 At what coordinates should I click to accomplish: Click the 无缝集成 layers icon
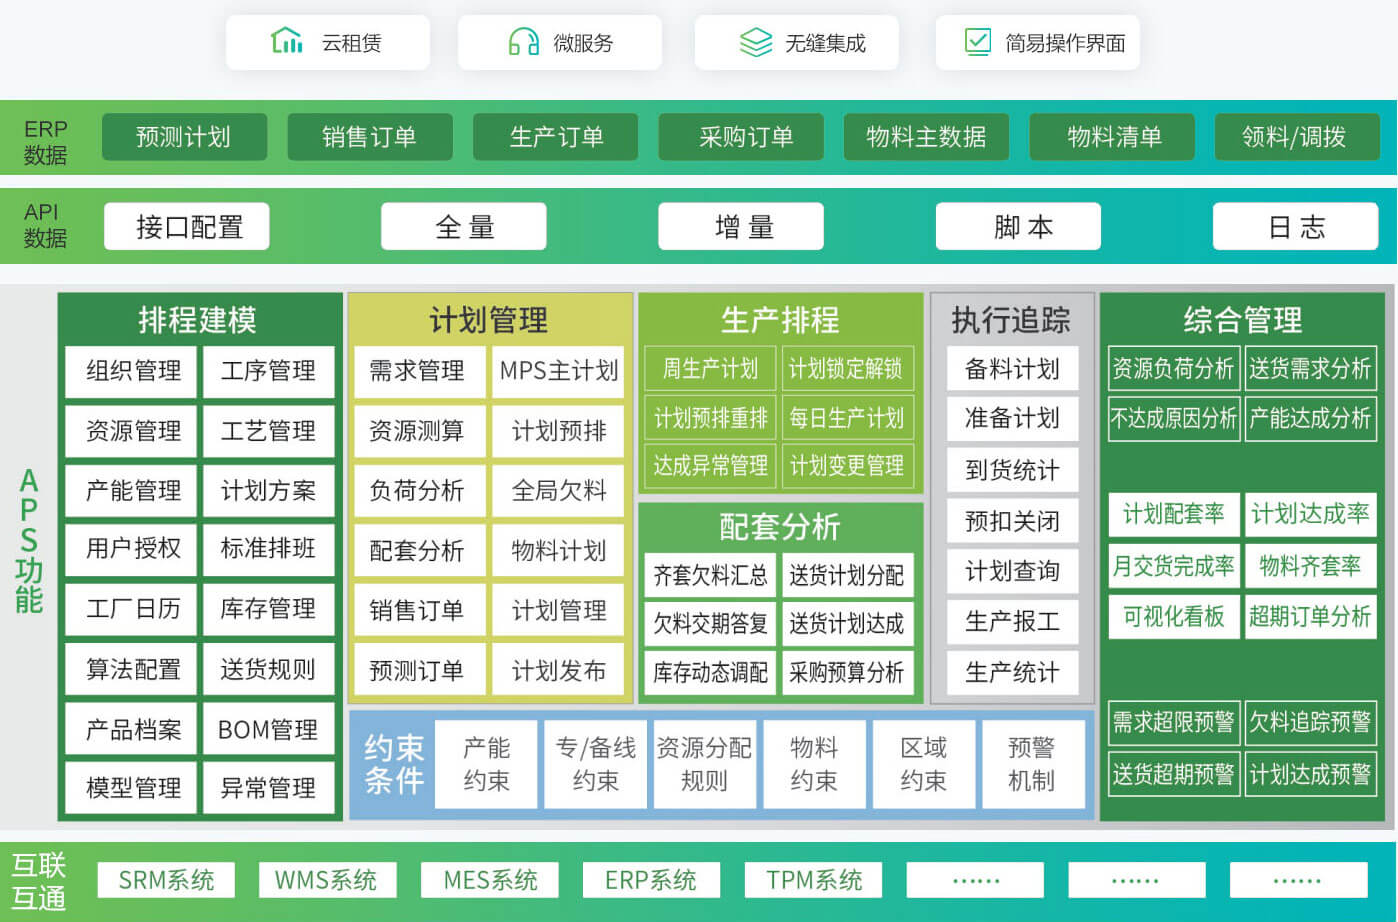click(755, 42)
